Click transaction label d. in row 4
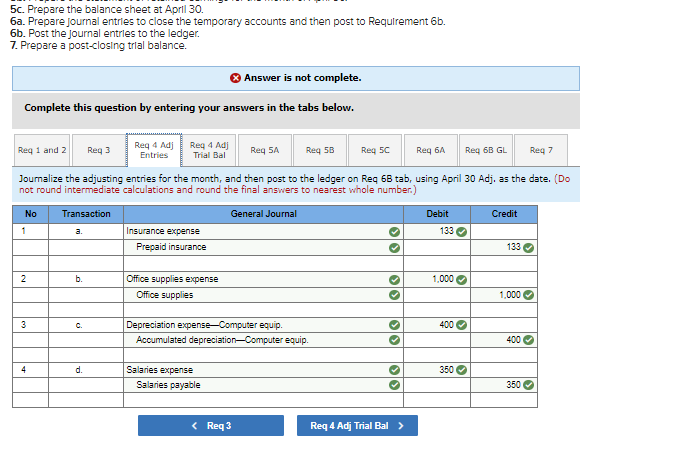 [79, 370]
